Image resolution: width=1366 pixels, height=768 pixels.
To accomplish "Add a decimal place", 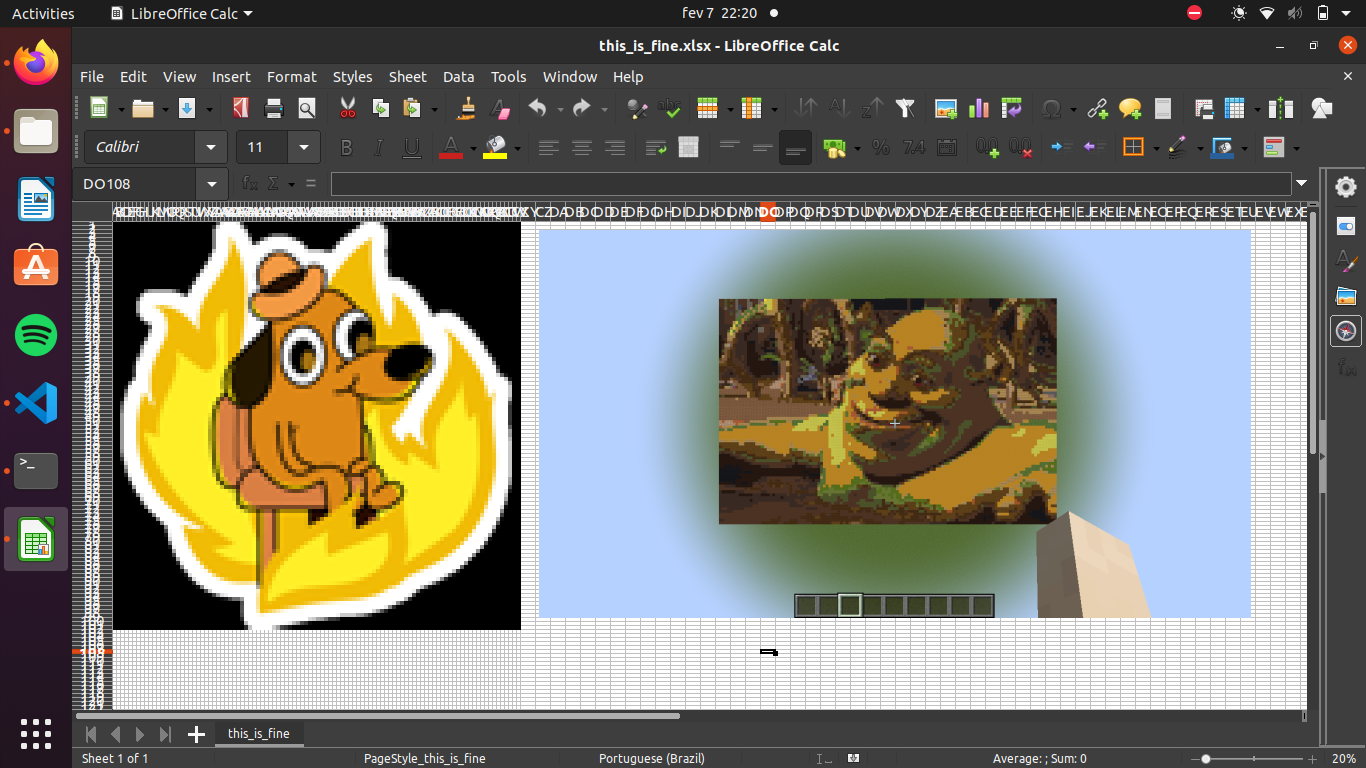I will [988, 147].
